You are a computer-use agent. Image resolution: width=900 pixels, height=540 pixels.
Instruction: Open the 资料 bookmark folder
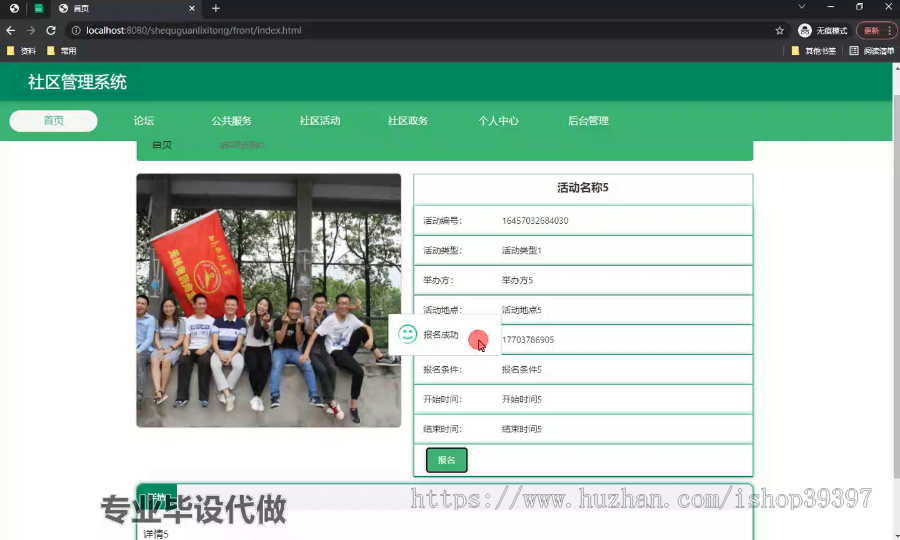(x=21, y=51)
